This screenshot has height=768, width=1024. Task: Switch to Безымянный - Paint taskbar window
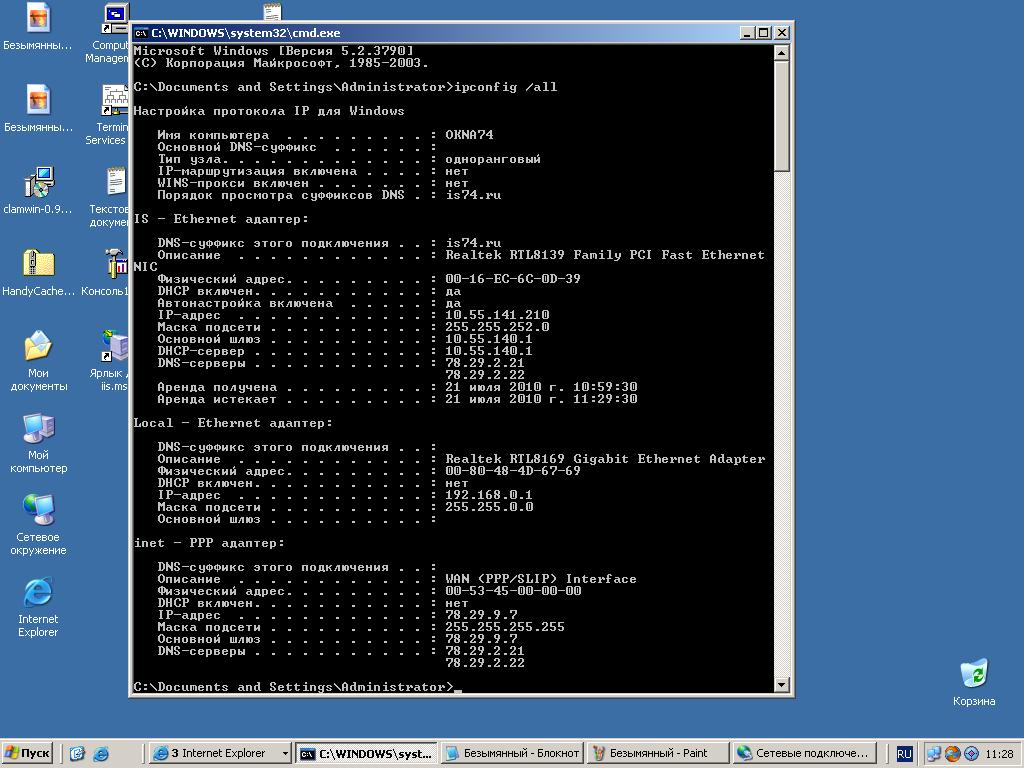[657, 754]
